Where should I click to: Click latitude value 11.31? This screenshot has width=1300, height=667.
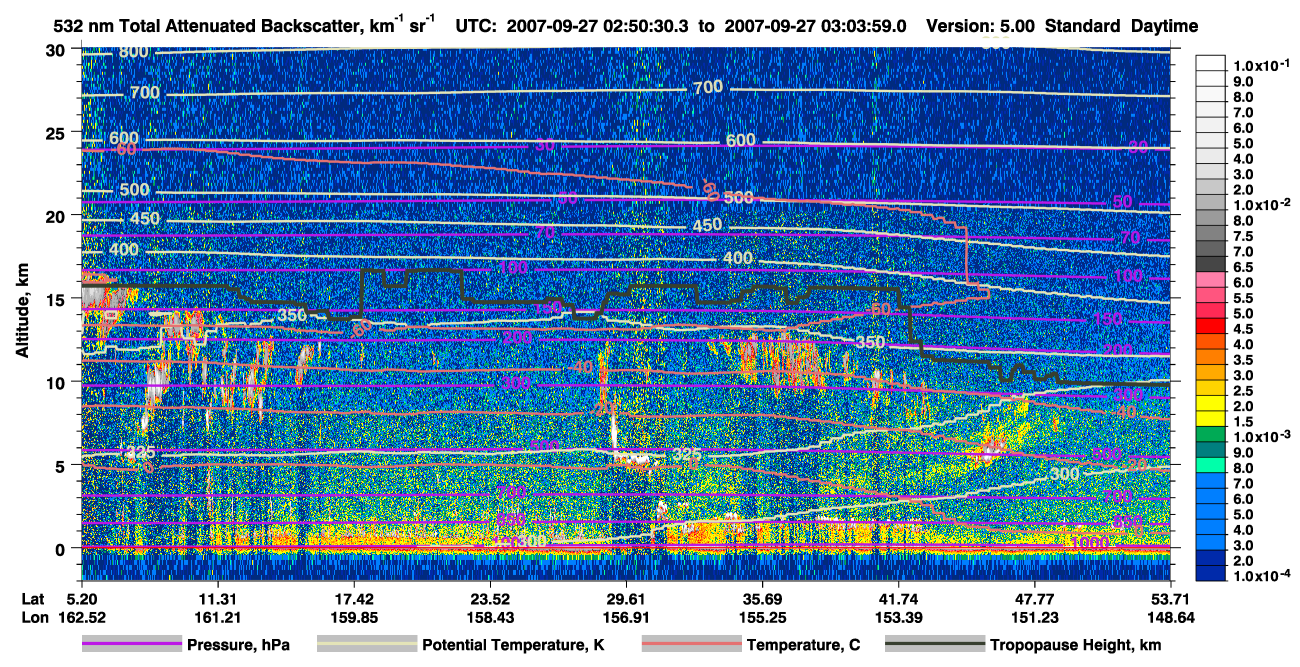coord(217,599)
